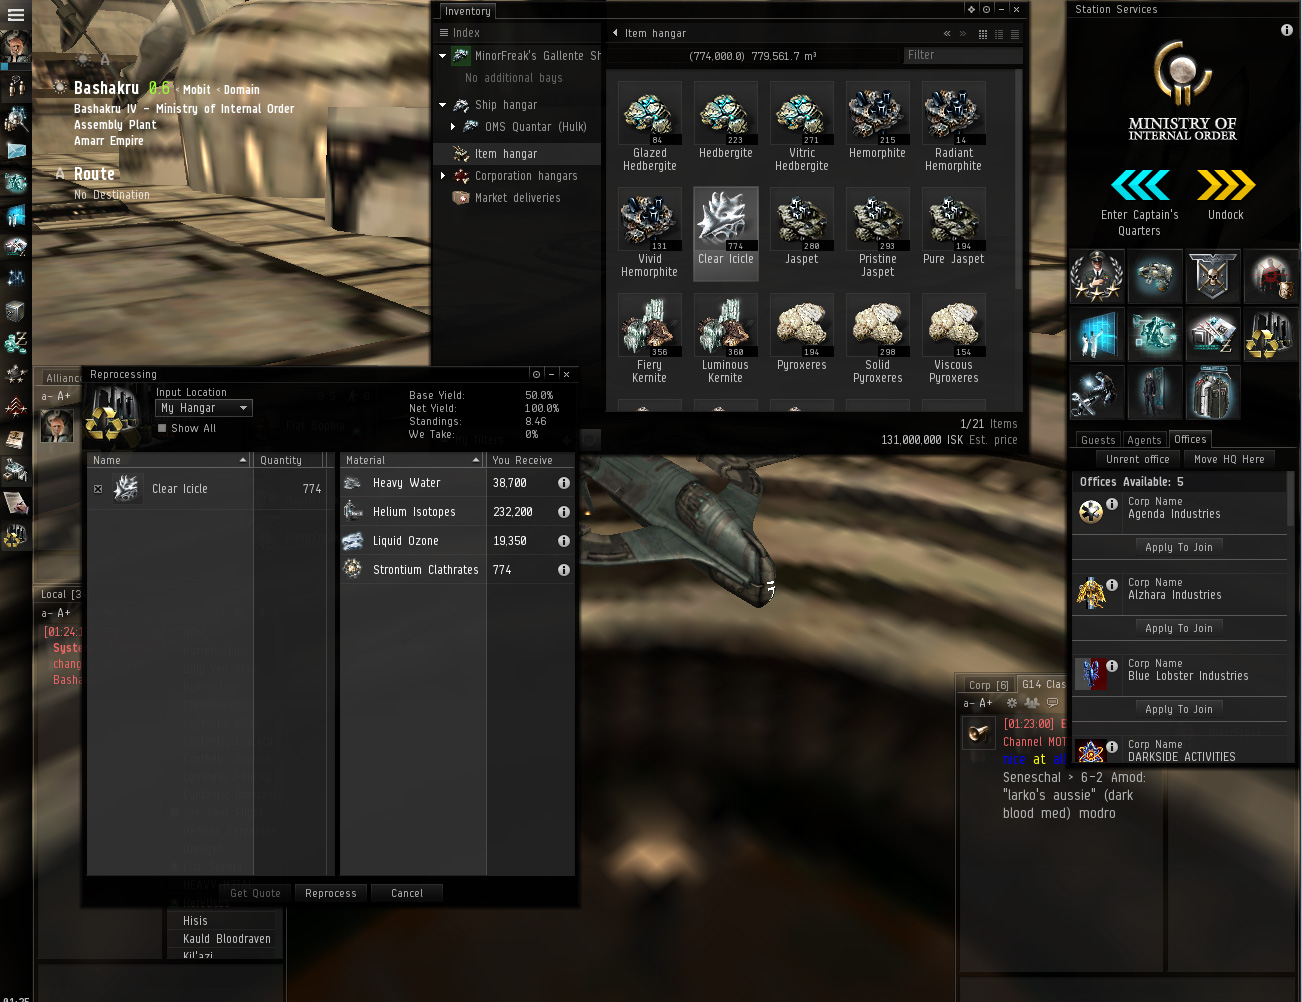
Task: Open the mail envelope icon in Neocom
Action: click(x=15, y=151)
